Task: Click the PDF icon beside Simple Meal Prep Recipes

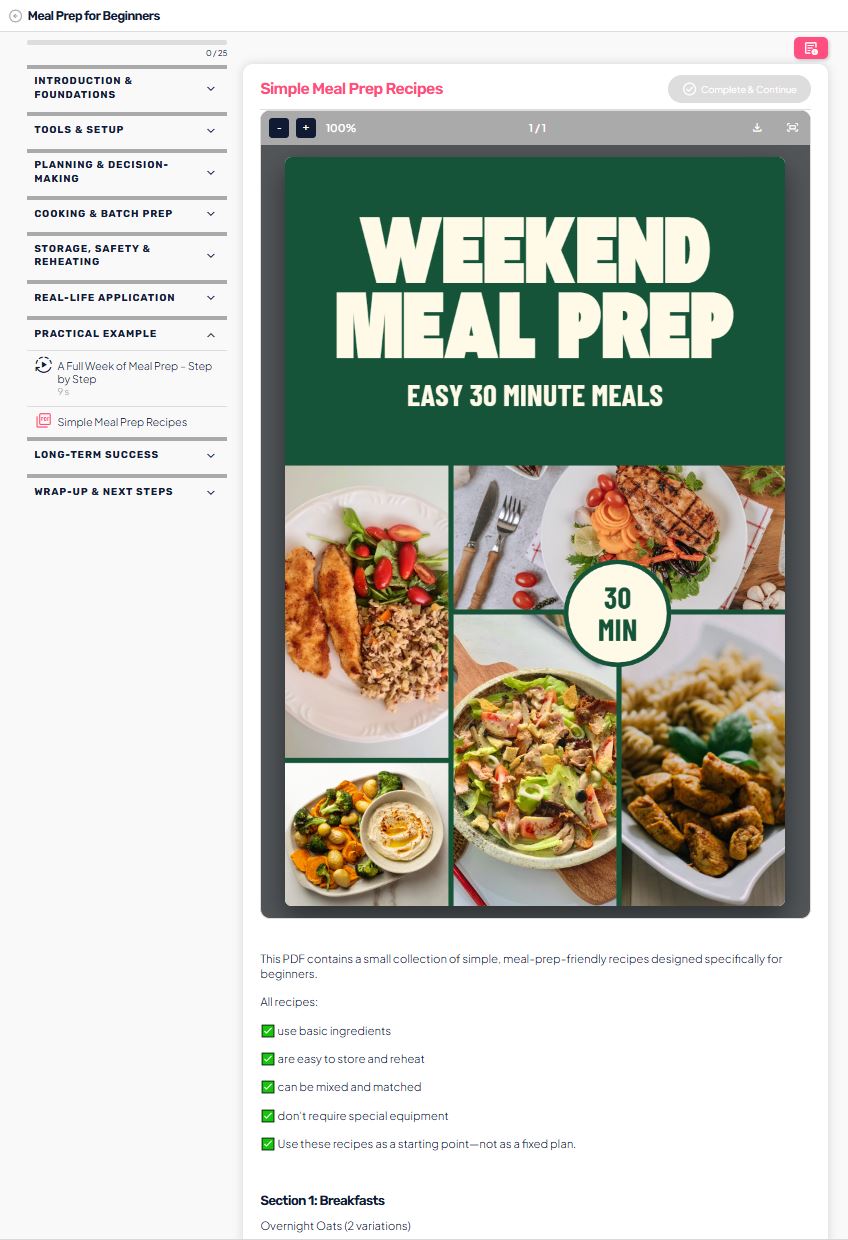Action: coord(43,421)
